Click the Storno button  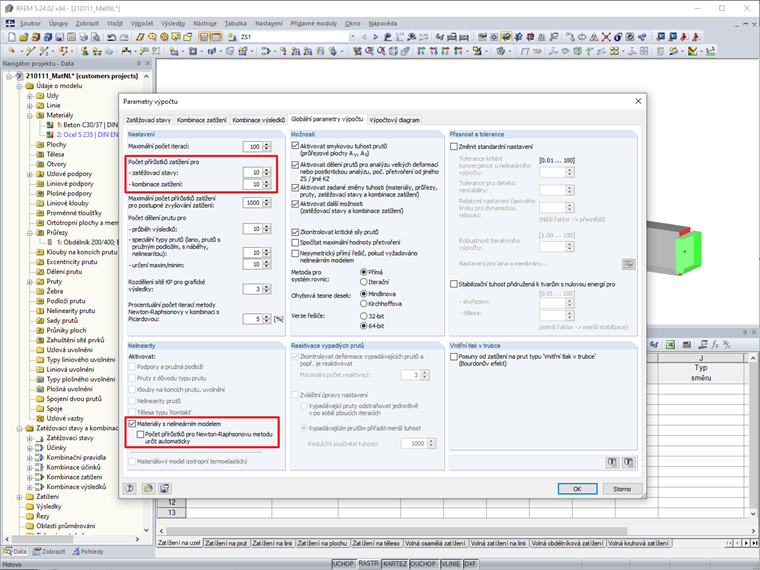pos(622,489)
